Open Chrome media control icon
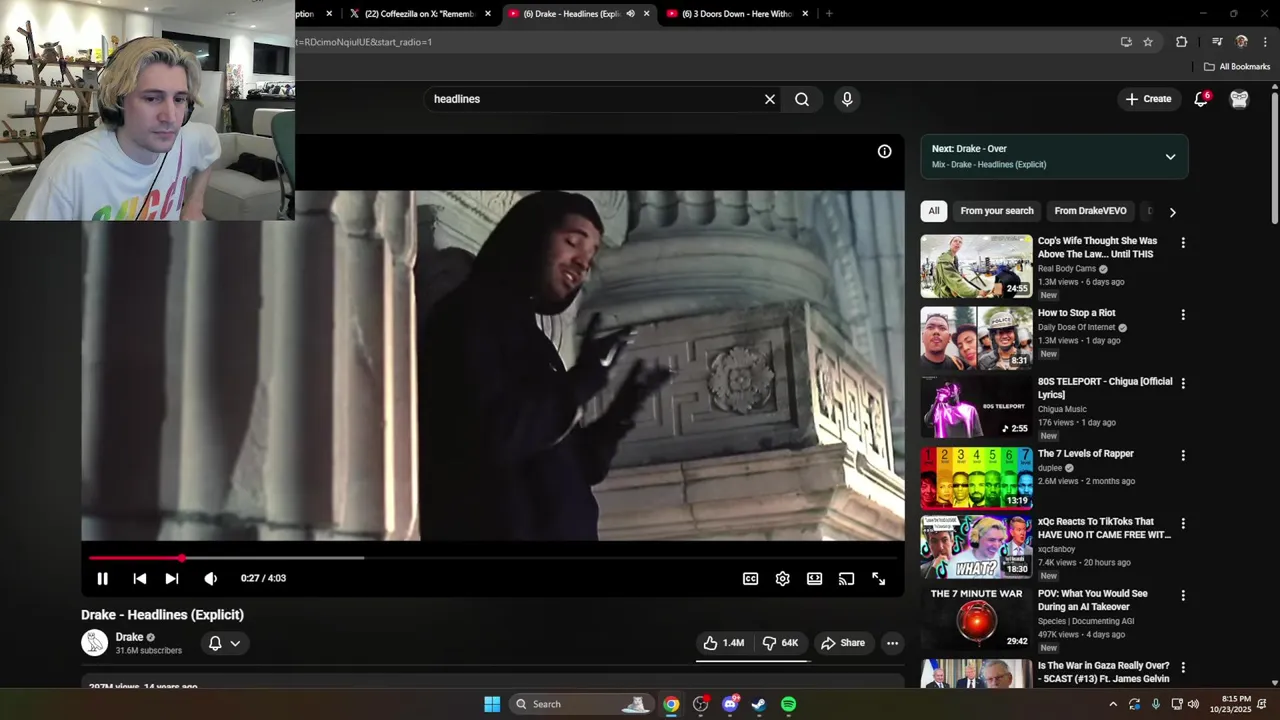This screenshot has width=1280, height=720. tap(1217, 42)
